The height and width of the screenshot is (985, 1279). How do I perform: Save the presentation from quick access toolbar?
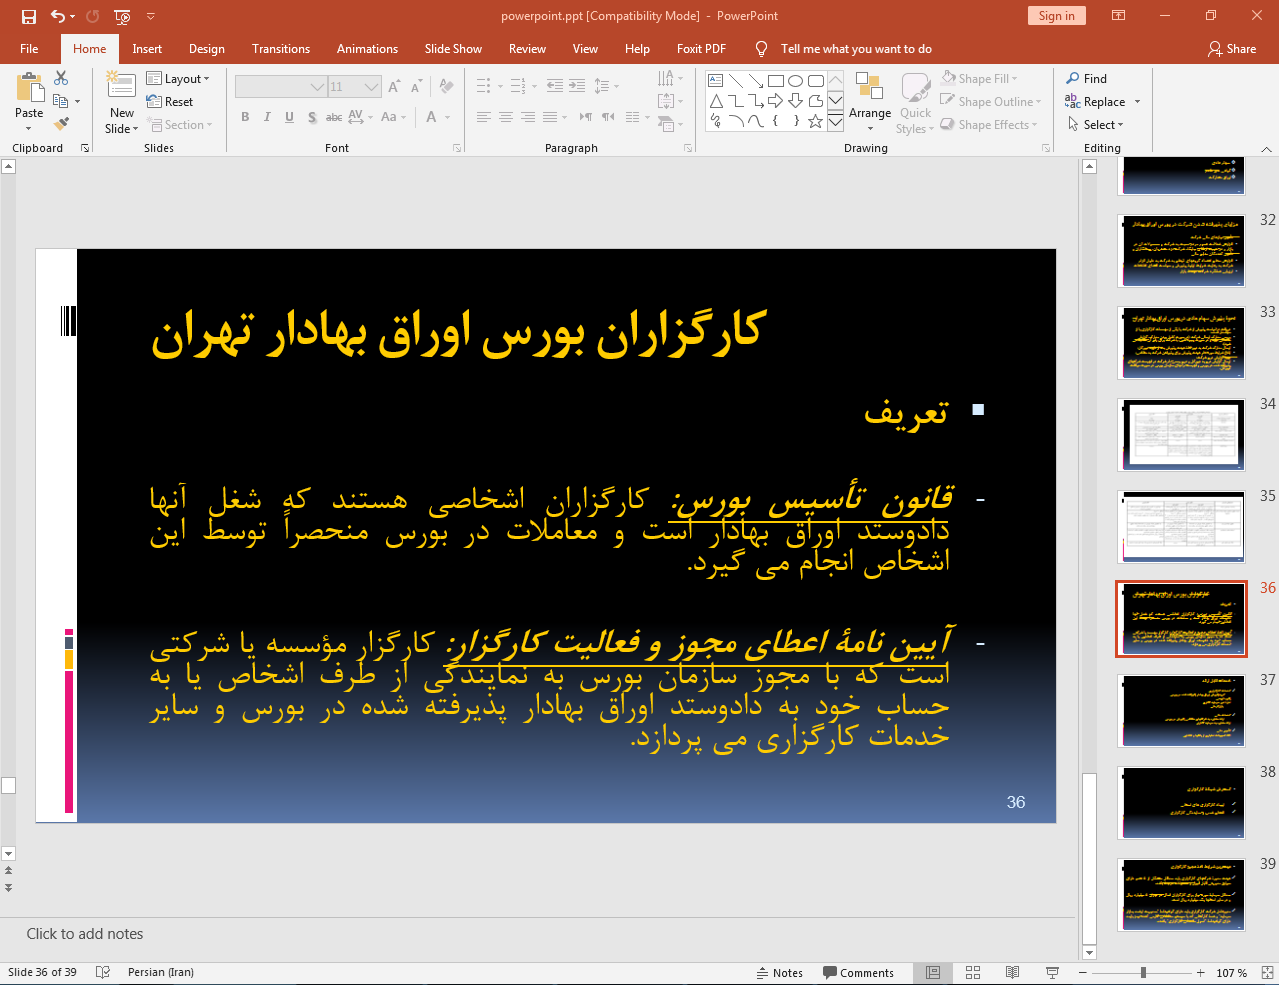(x=28, y=16)
